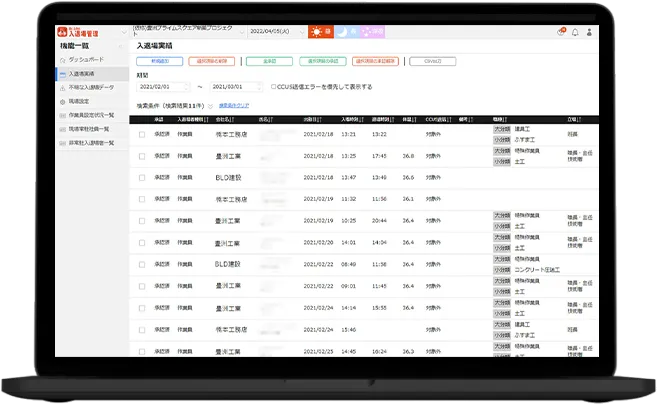Image resolution: width=657 pixels, height=405 pixels.
Task: Check the first table row checkbox
Action: click(142, 133)
